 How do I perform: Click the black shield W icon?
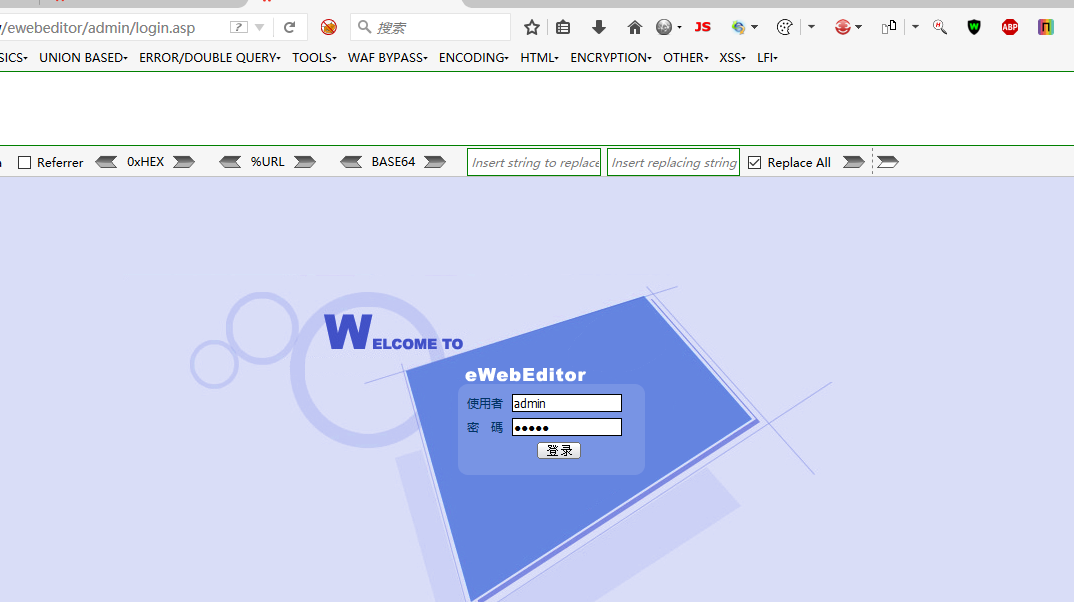point(974,27)
